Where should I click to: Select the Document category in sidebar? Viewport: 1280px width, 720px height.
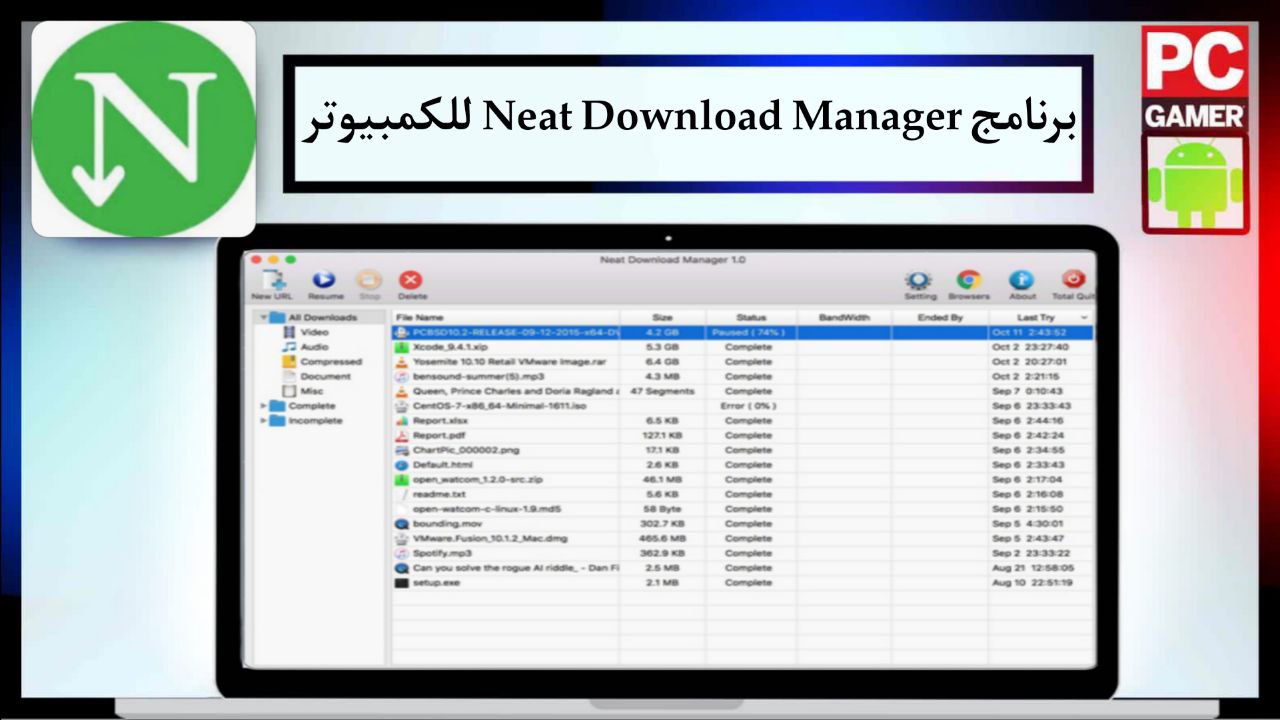317,377
